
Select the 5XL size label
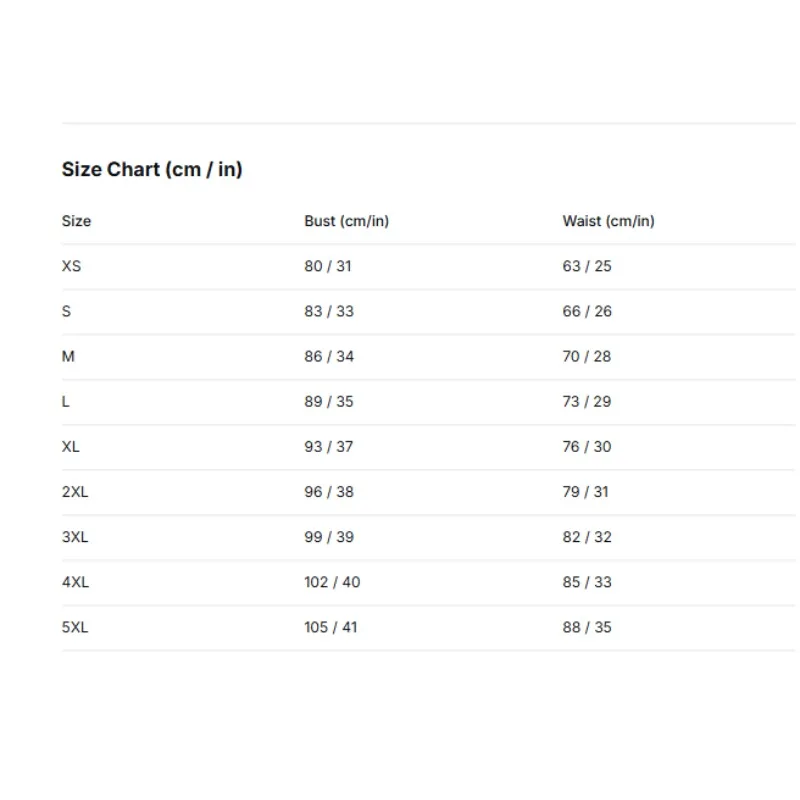click(x=75, y=627)
